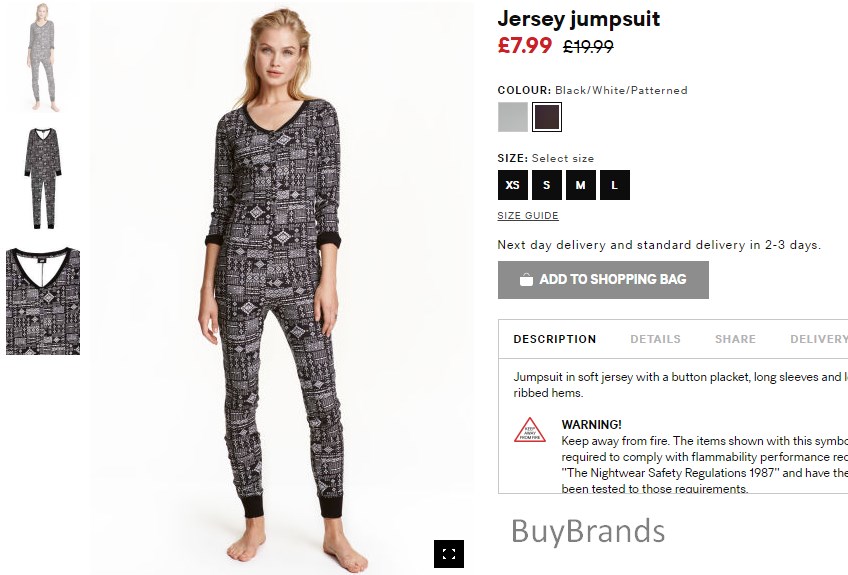Click the fire warning triangle icon
Screen dimensions: 848x575
click(x=529, y=430)
